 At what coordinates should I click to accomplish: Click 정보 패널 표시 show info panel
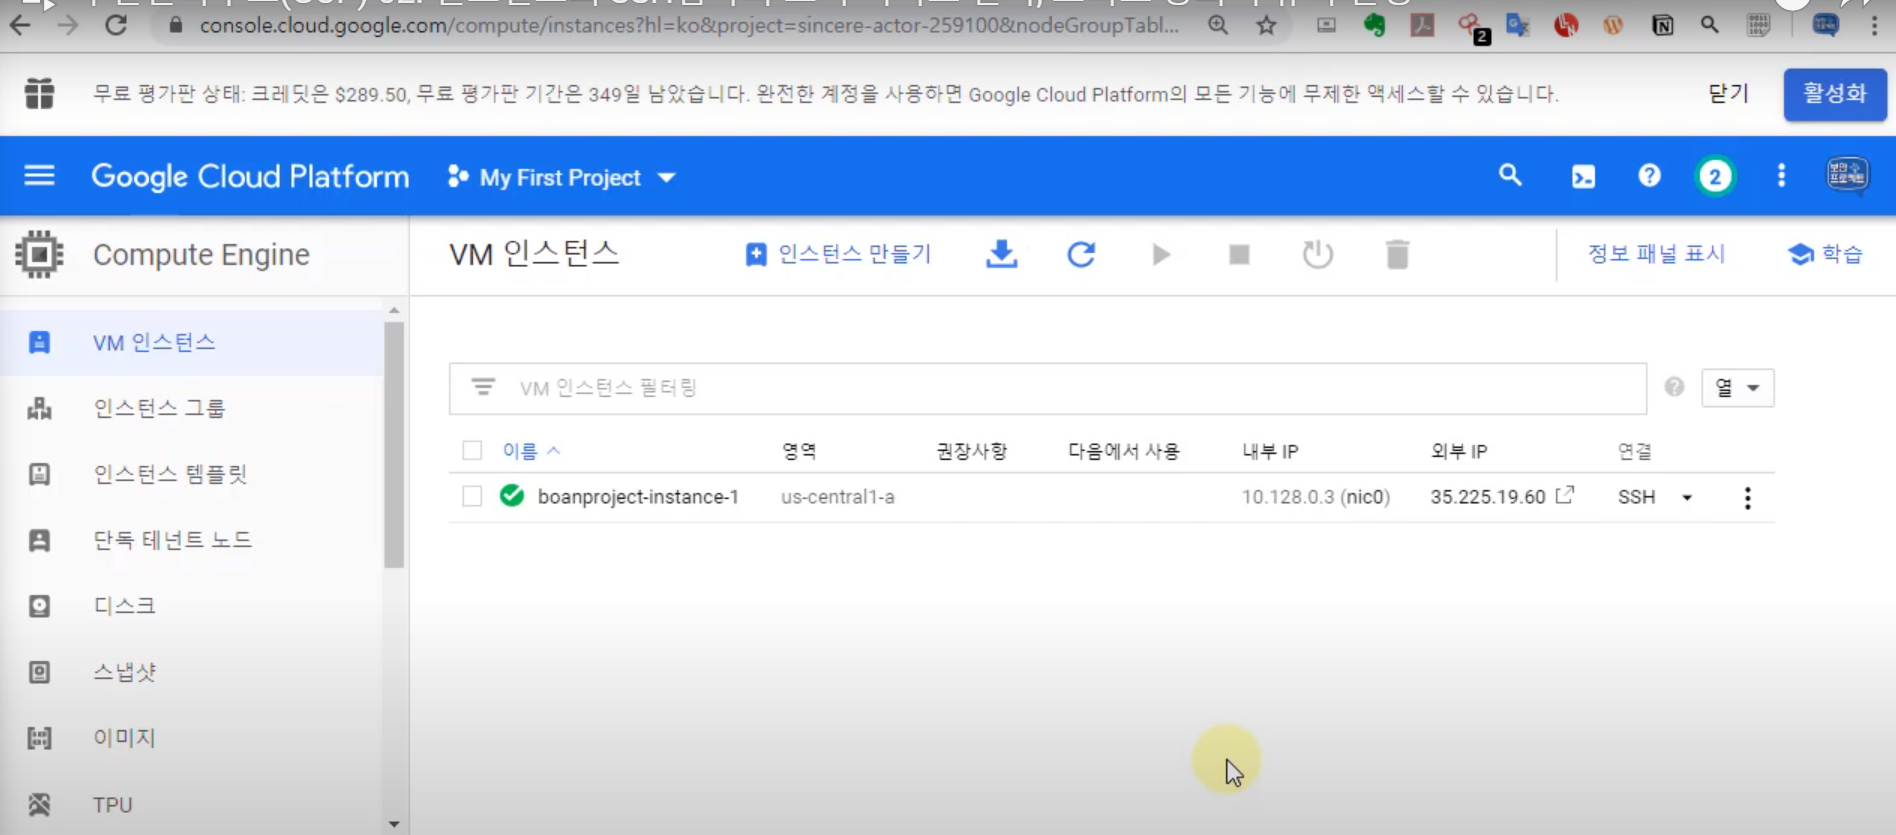pos(1656,254)
